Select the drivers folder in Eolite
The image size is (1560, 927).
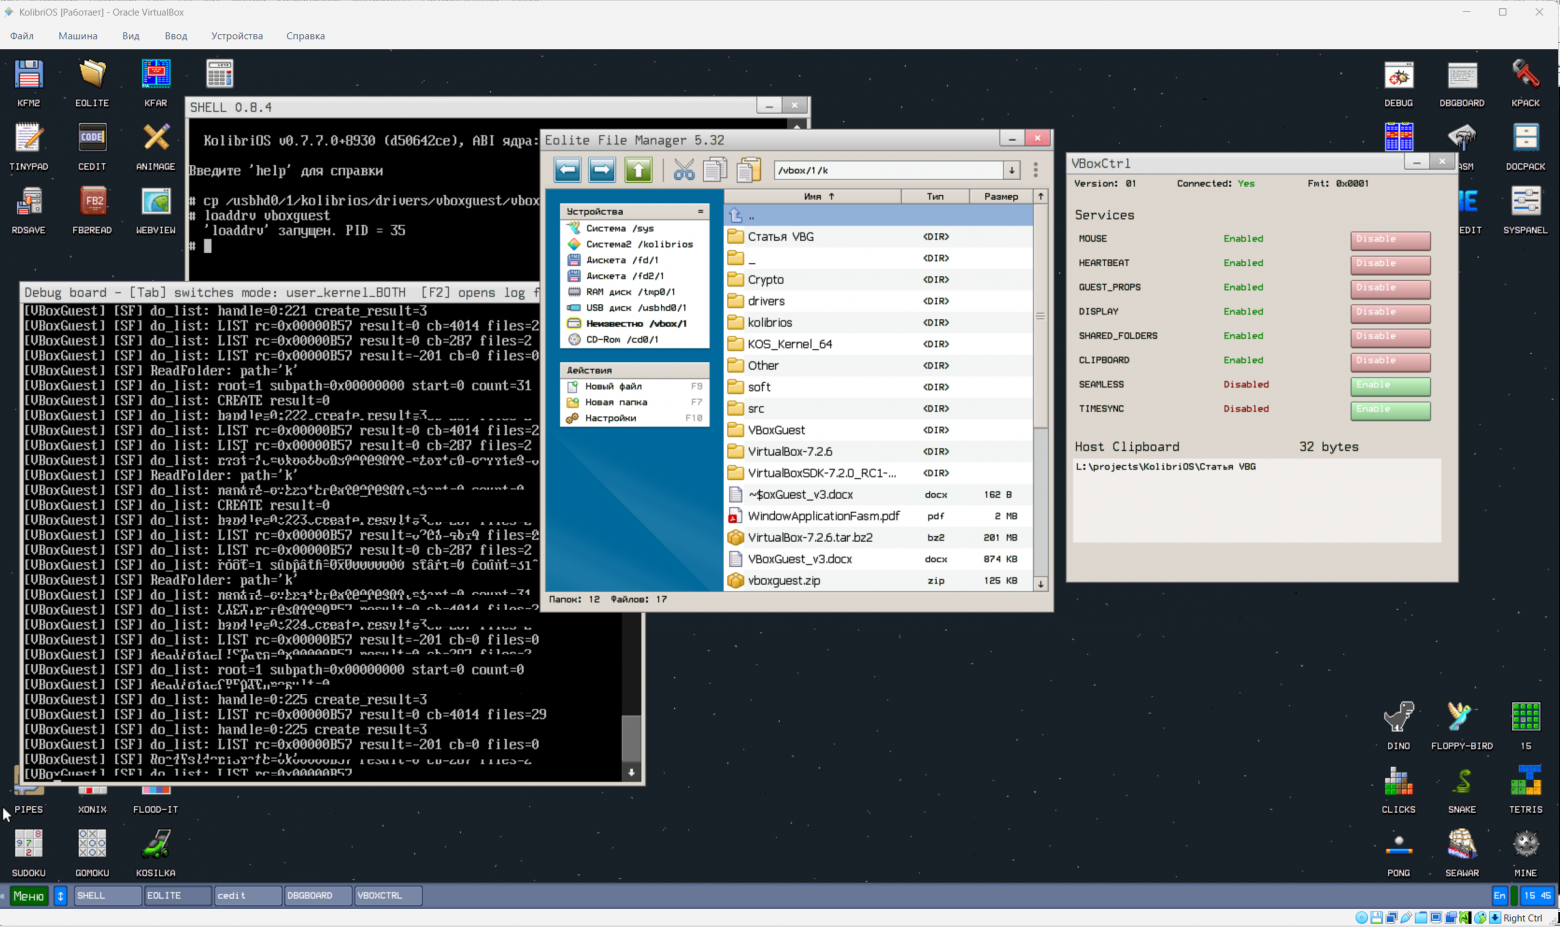[x=878, y=301]
